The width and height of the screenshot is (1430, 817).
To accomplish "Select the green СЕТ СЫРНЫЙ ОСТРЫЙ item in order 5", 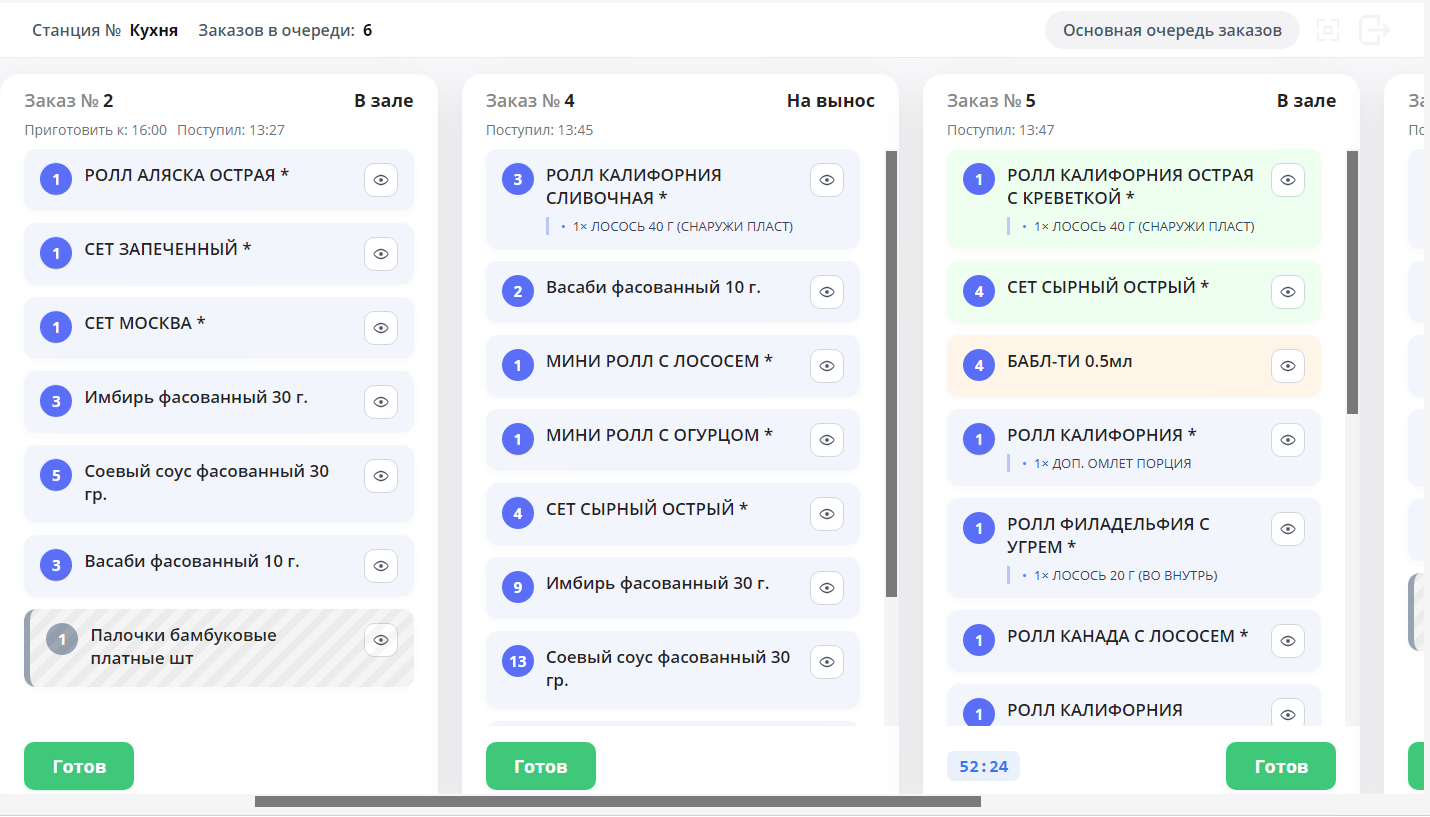I will (x=1120, y=291).
